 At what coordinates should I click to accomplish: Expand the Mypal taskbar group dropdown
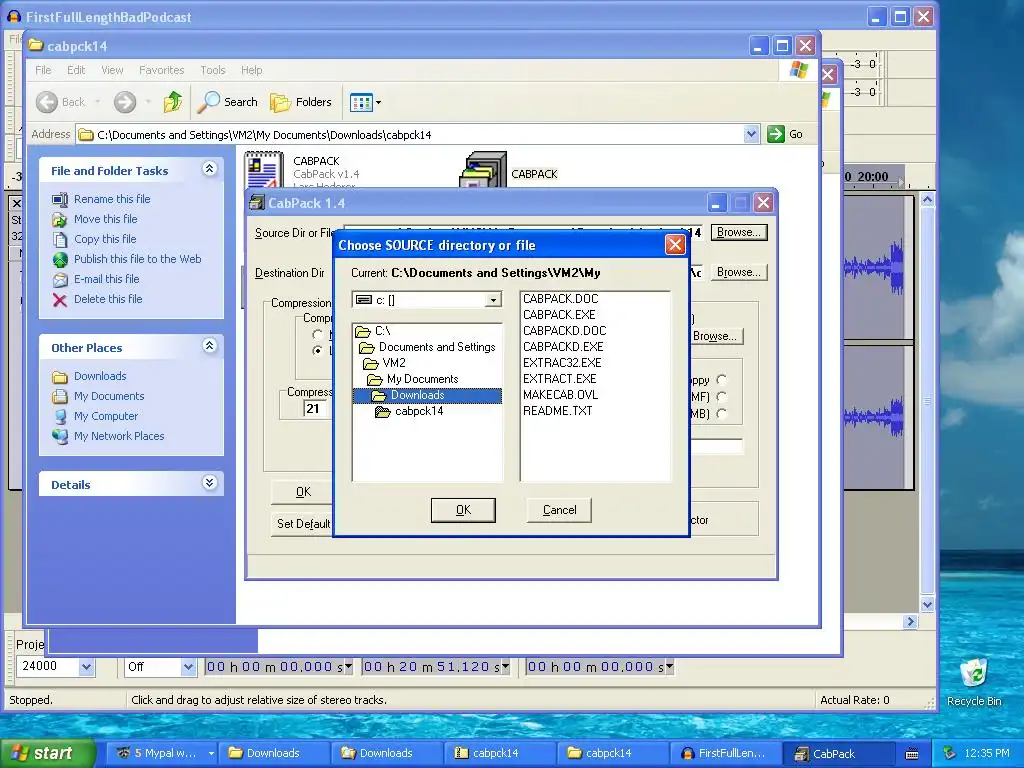(x=211, y=754)
